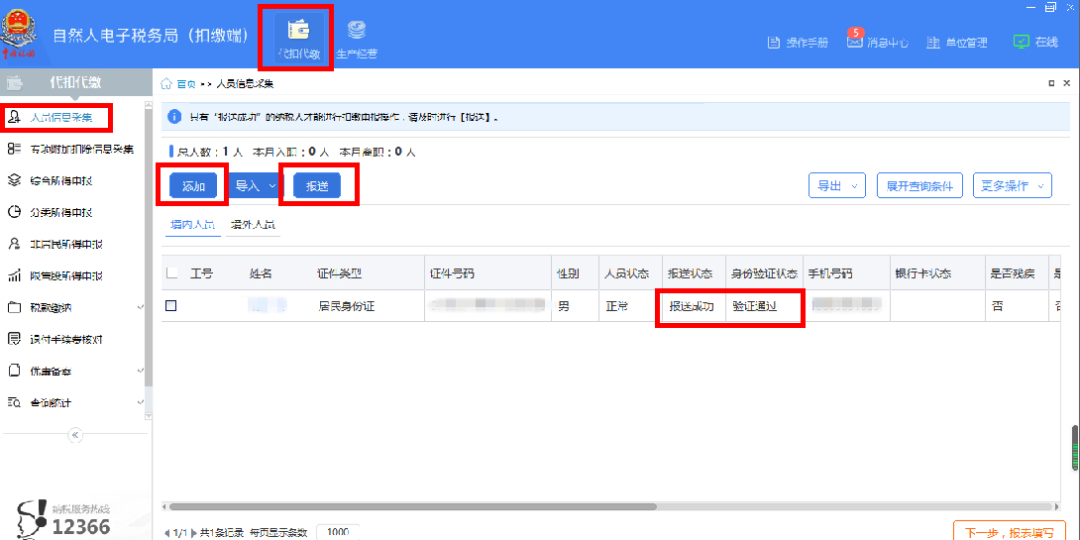
Task: Select the 男 gender cell
Action: (563, 307)
